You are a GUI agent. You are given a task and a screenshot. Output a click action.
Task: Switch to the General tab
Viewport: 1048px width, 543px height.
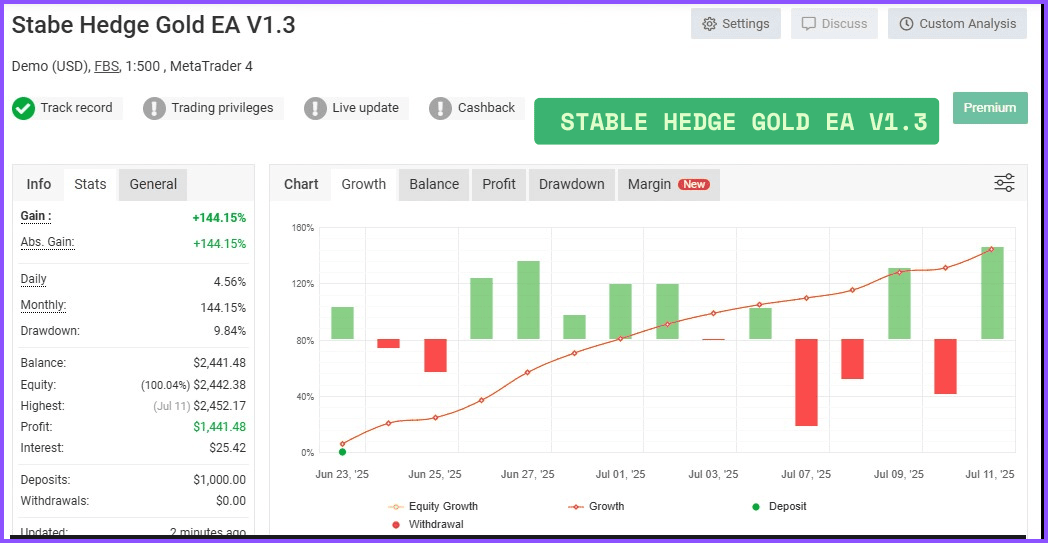pos(153,184)
